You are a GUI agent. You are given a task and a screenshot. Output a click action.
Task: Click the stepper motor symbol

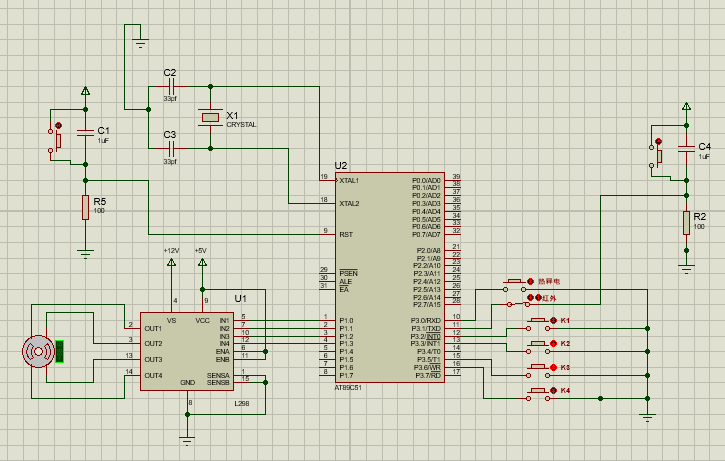click(x=41, y=351)
